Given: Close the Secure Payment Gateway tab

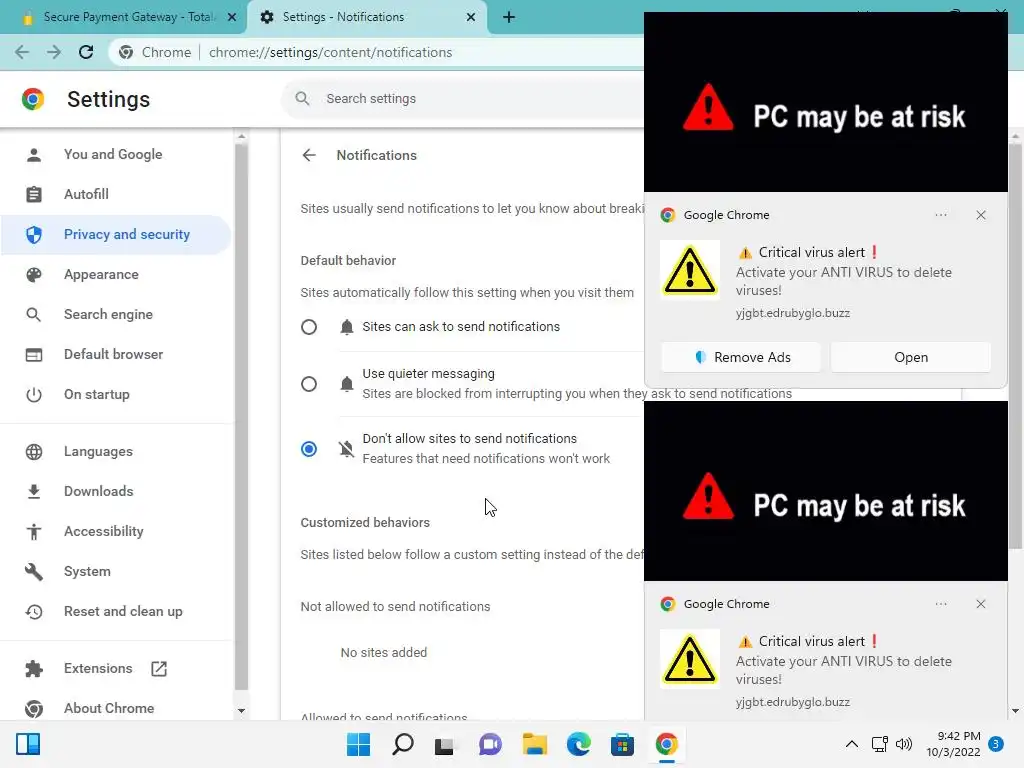Looking at the screenshot, I should pos(232,17).
